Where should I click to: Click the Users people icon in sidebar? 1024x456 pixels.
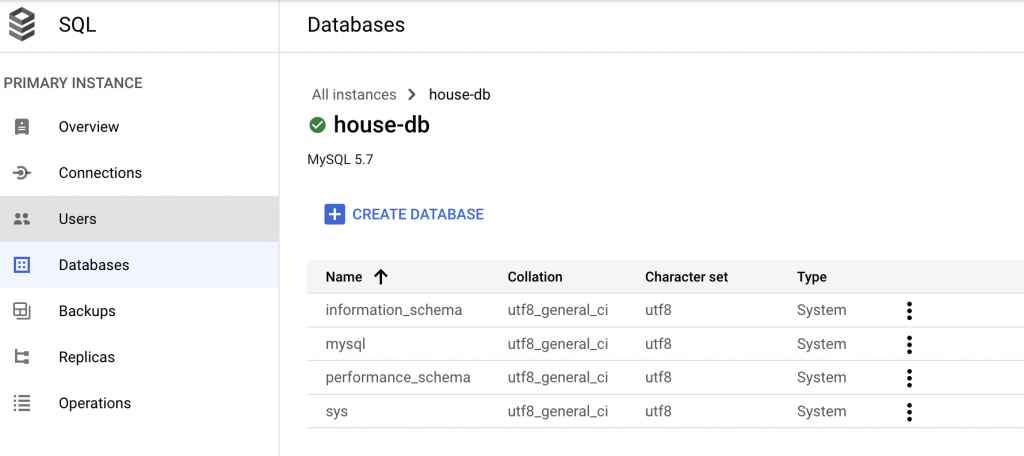(x=22, y=219)
